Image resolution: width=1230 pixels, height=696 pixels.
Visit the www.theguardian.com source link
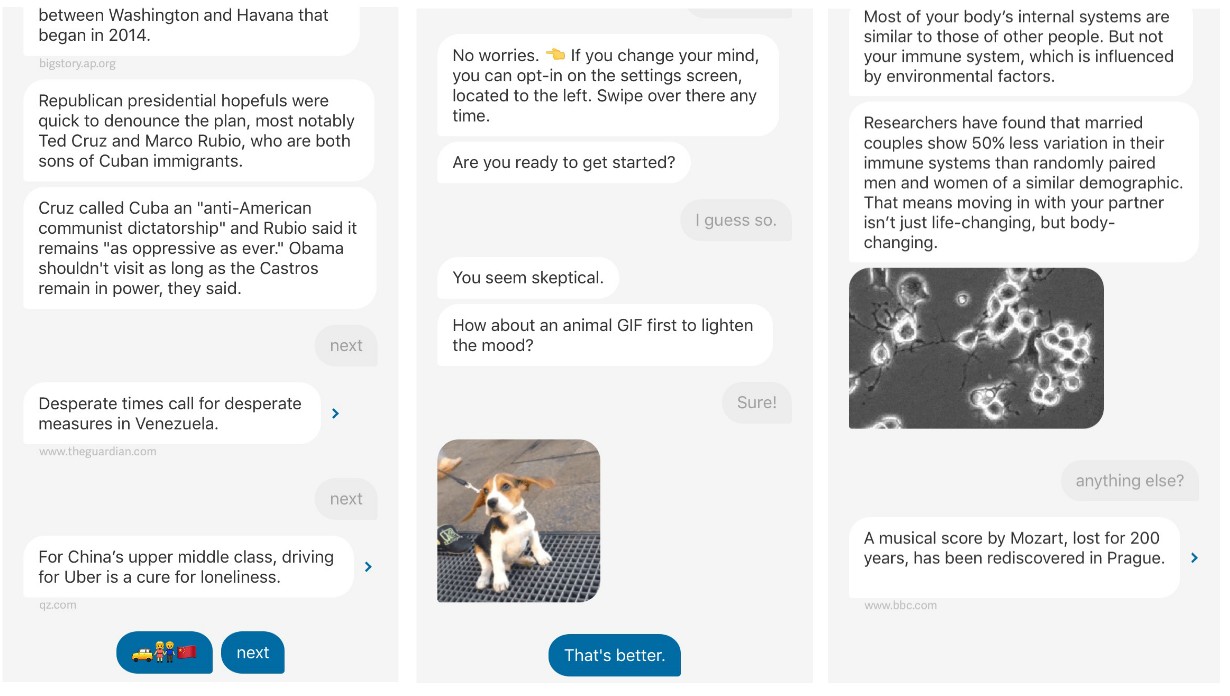(x=97, y=451)
